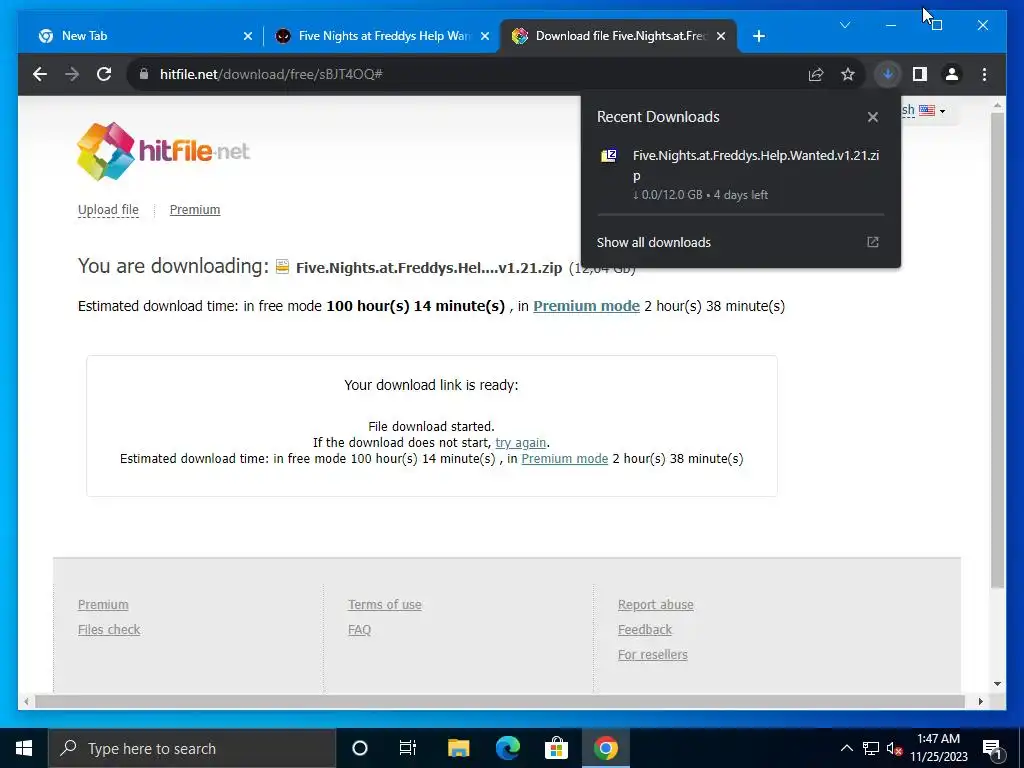Click the address bar URL
This screenshot has height=768, width=1024.
(x=271, y=74)
